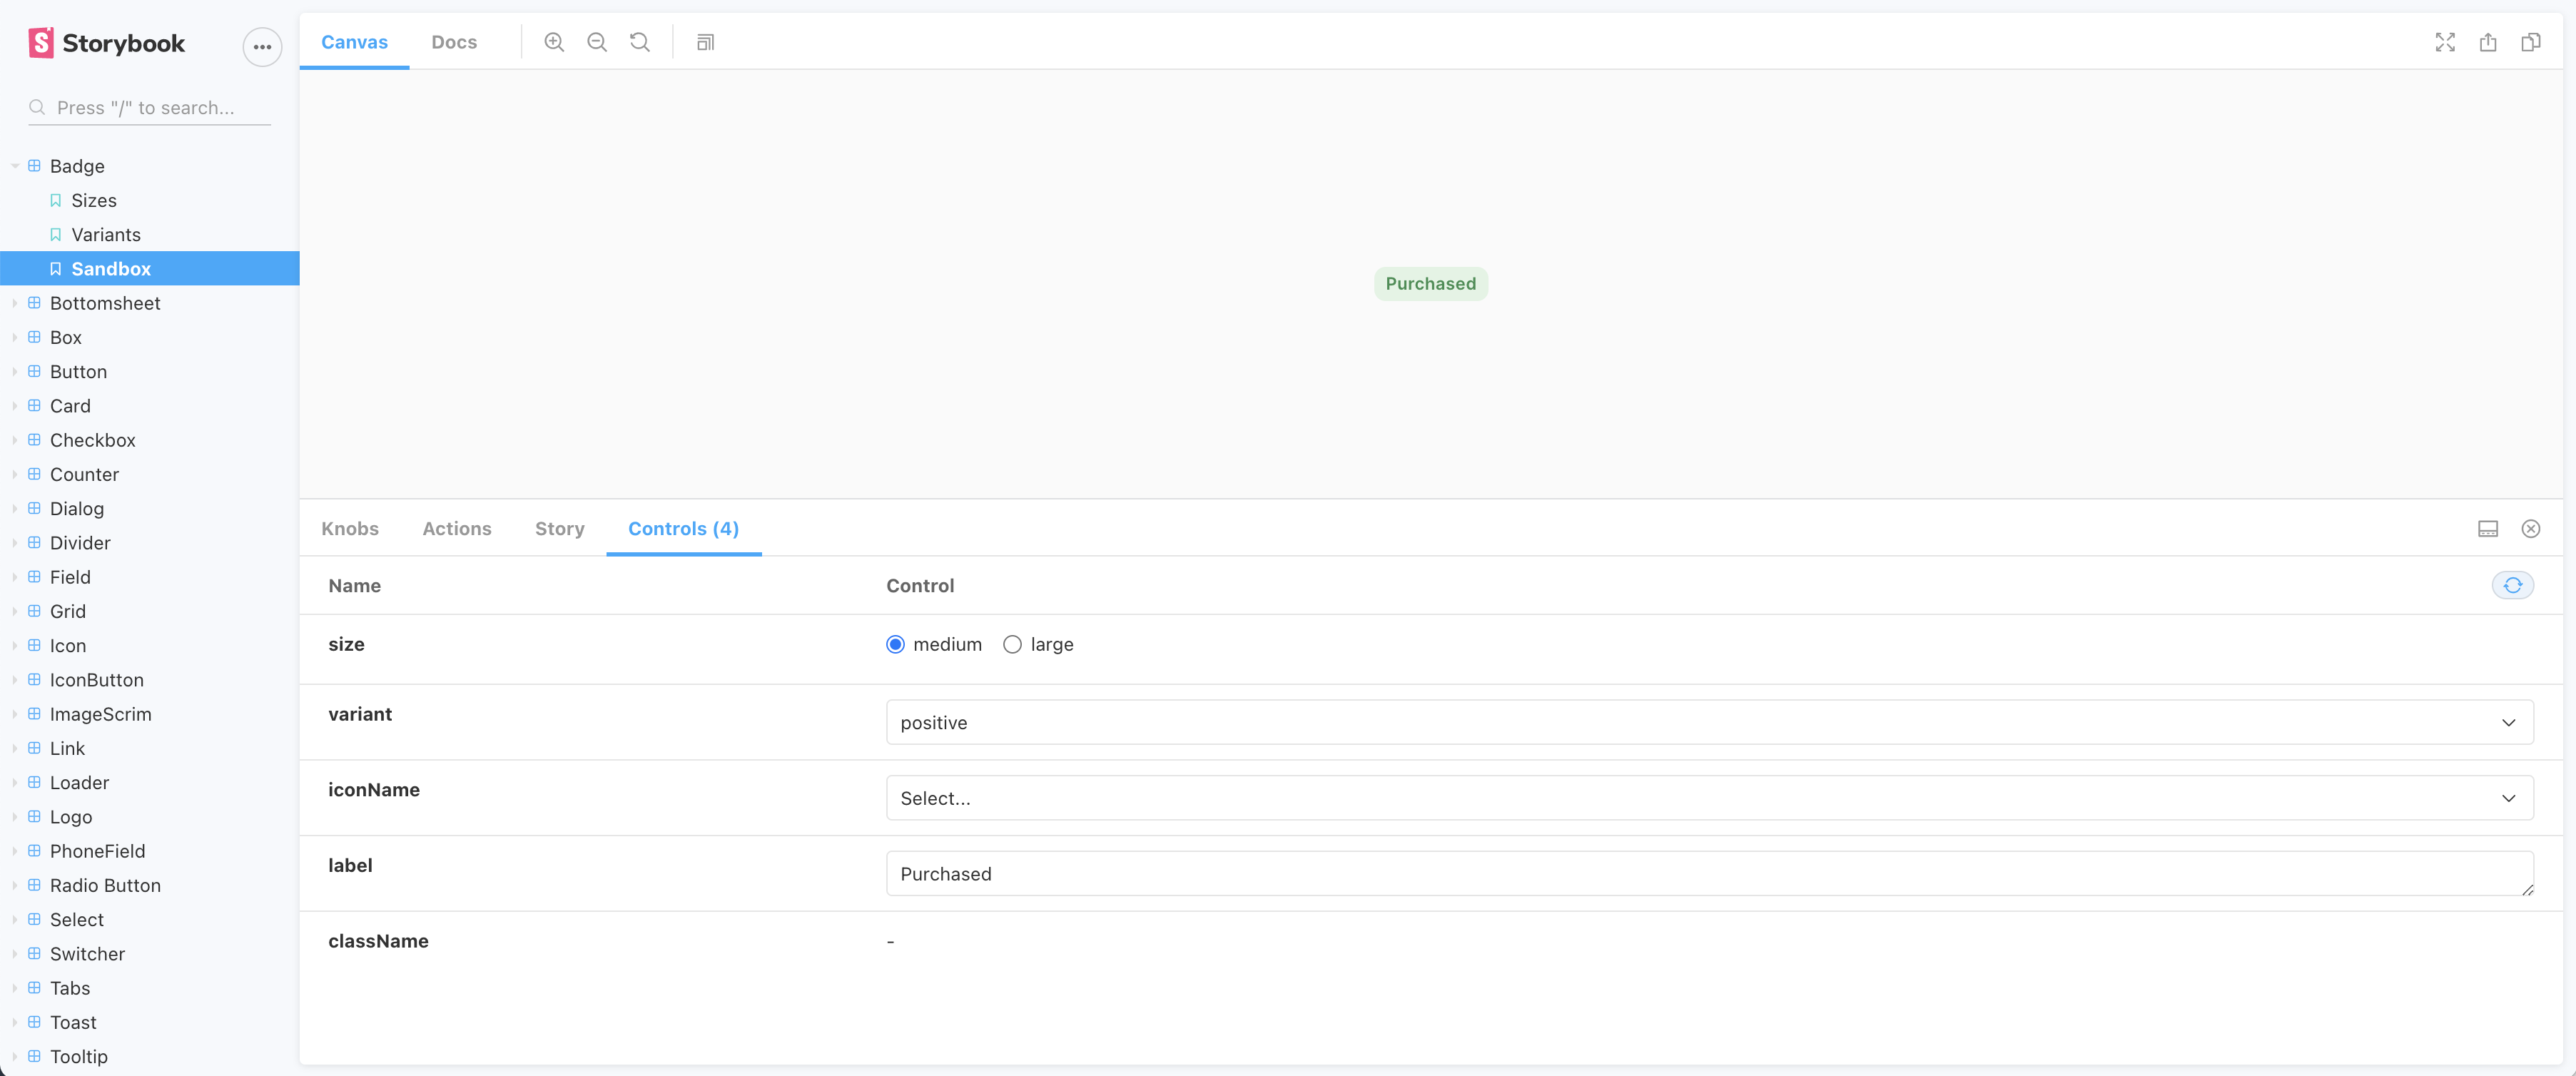Reset the canvas zoom level

tap(639, 42)
